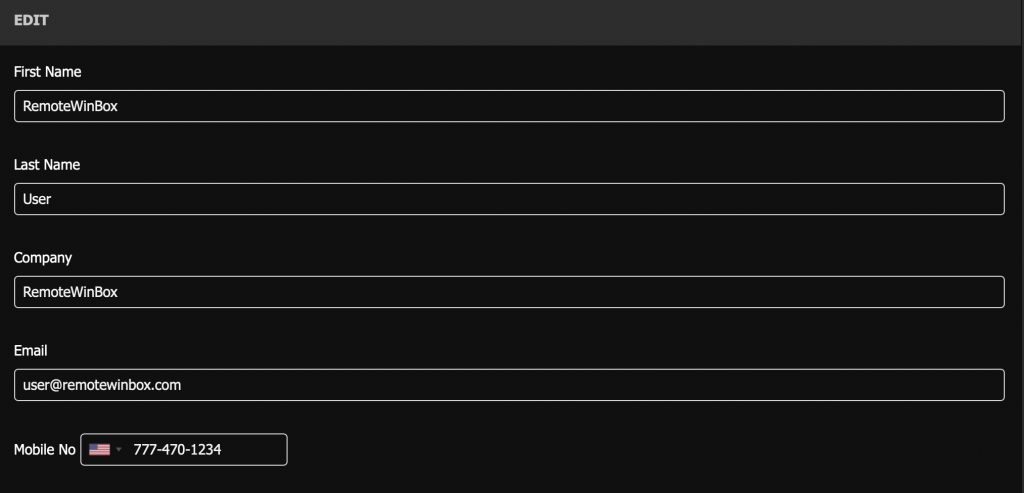Click into the Last Name field
Image resolution: width=1024 pixels, height=493 pixels.
tap(509, 199)
